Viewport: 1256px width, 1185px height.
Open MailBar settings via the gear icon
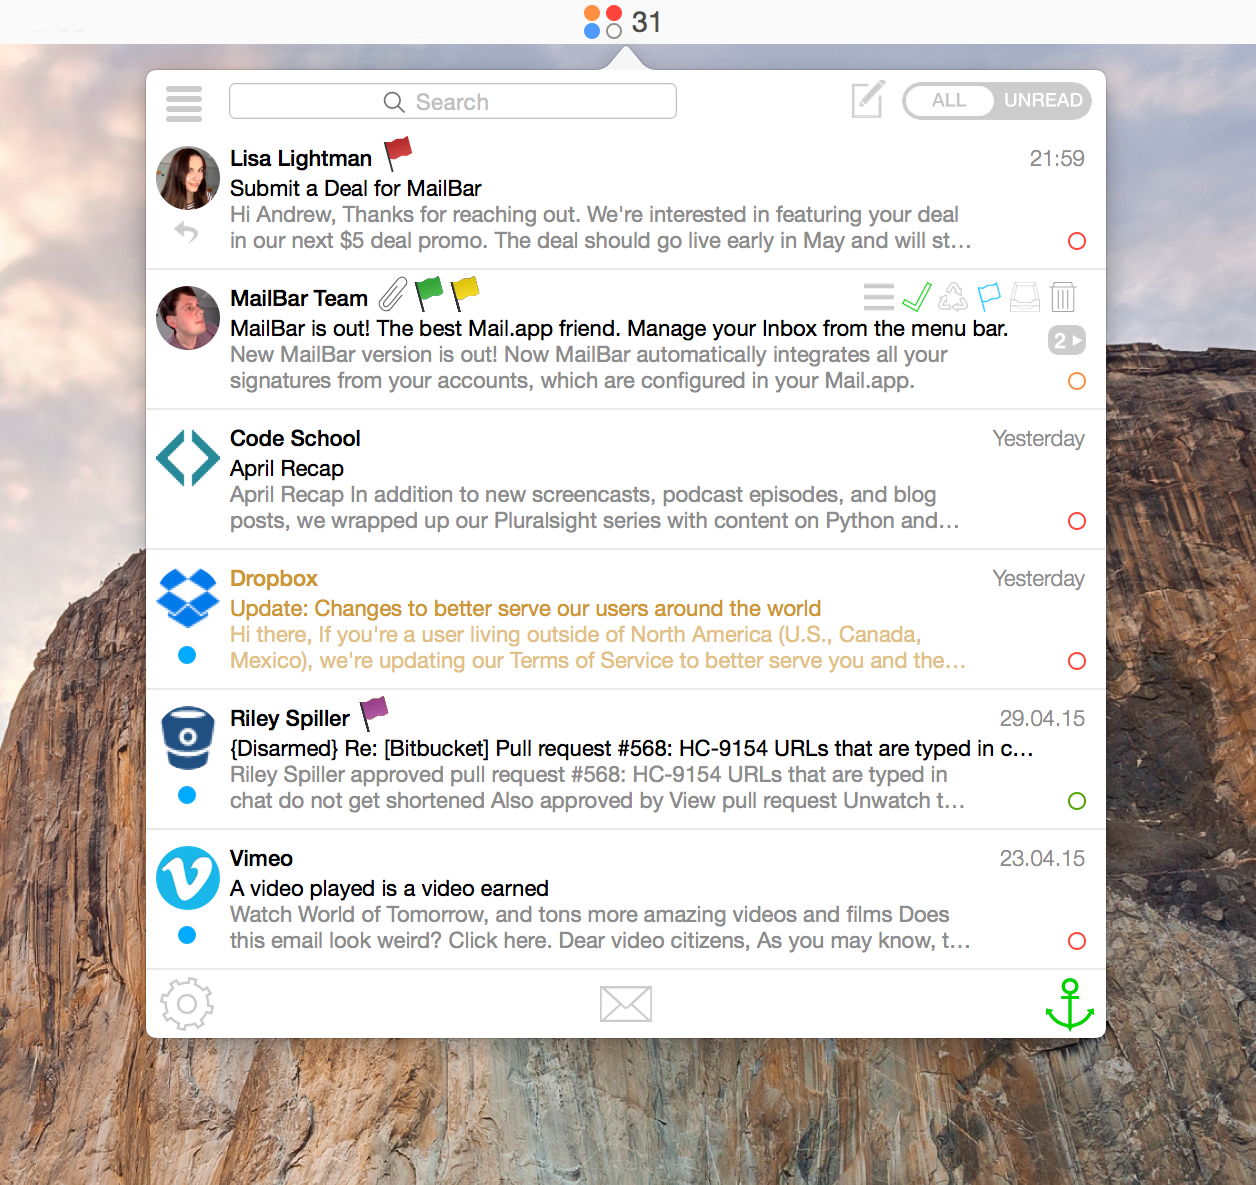click(187, 1004)
